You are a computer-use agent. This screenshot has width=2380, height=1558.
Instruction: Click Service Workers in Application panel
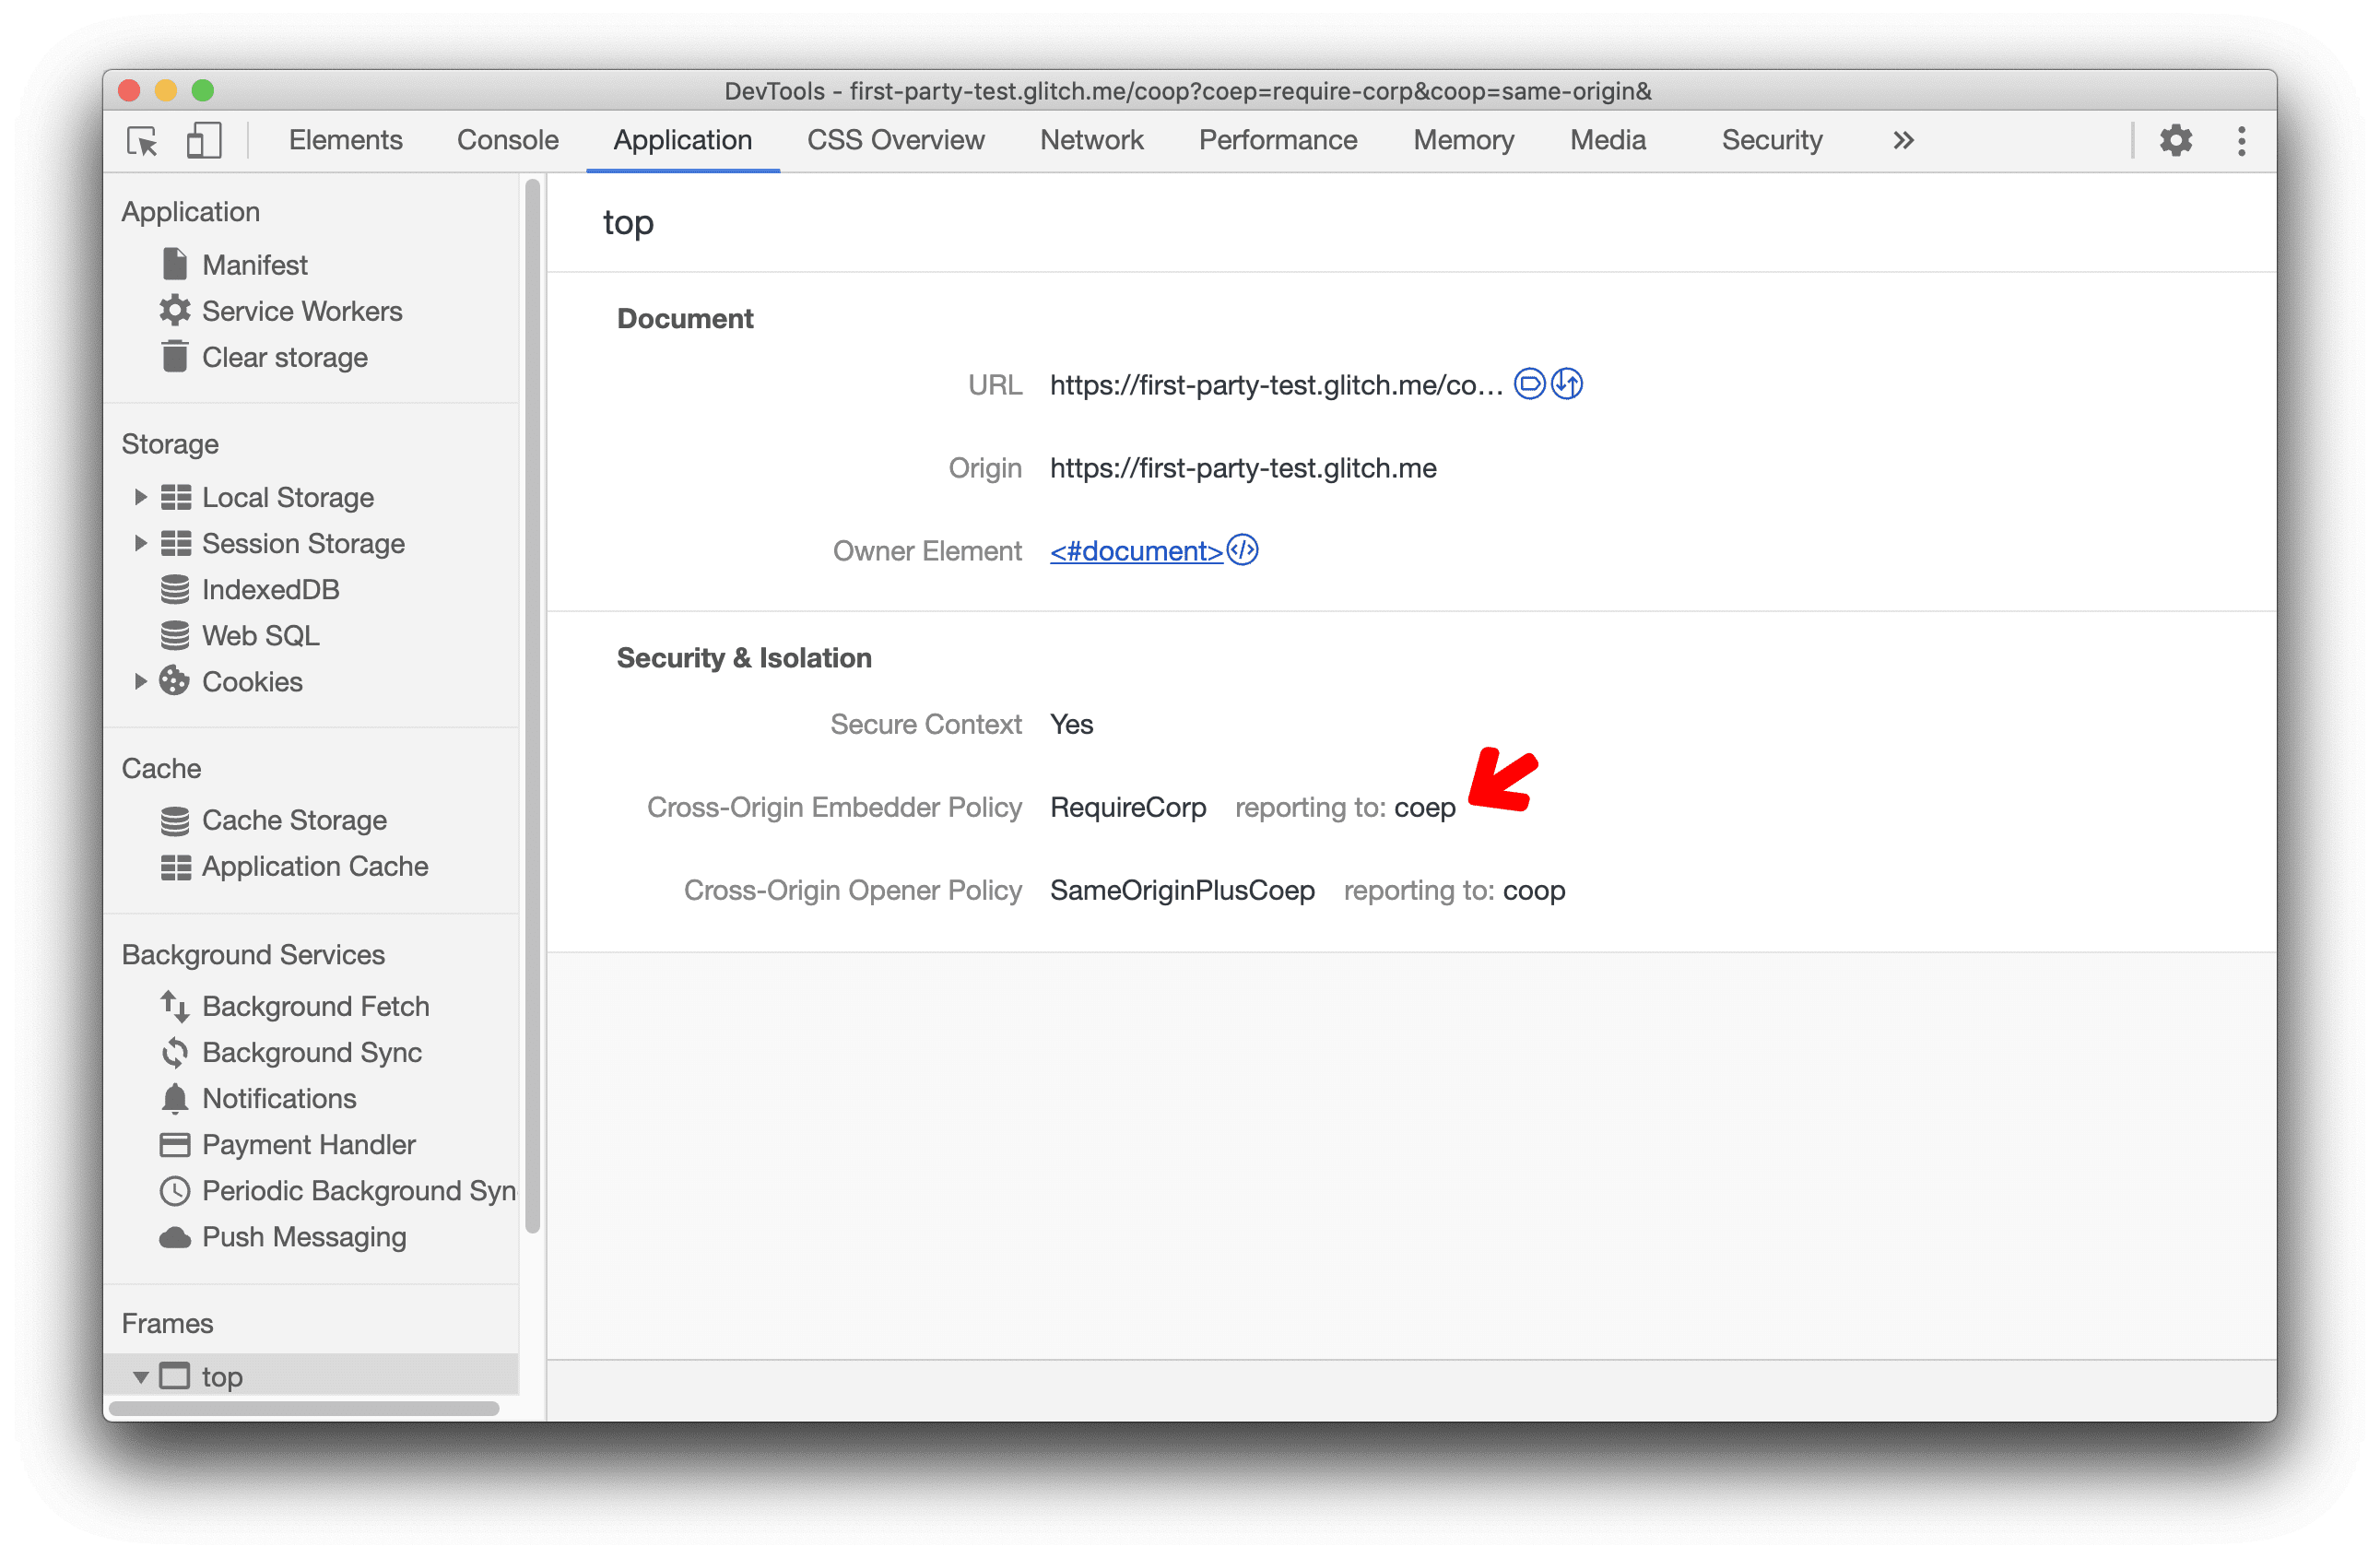click(300, 312)
